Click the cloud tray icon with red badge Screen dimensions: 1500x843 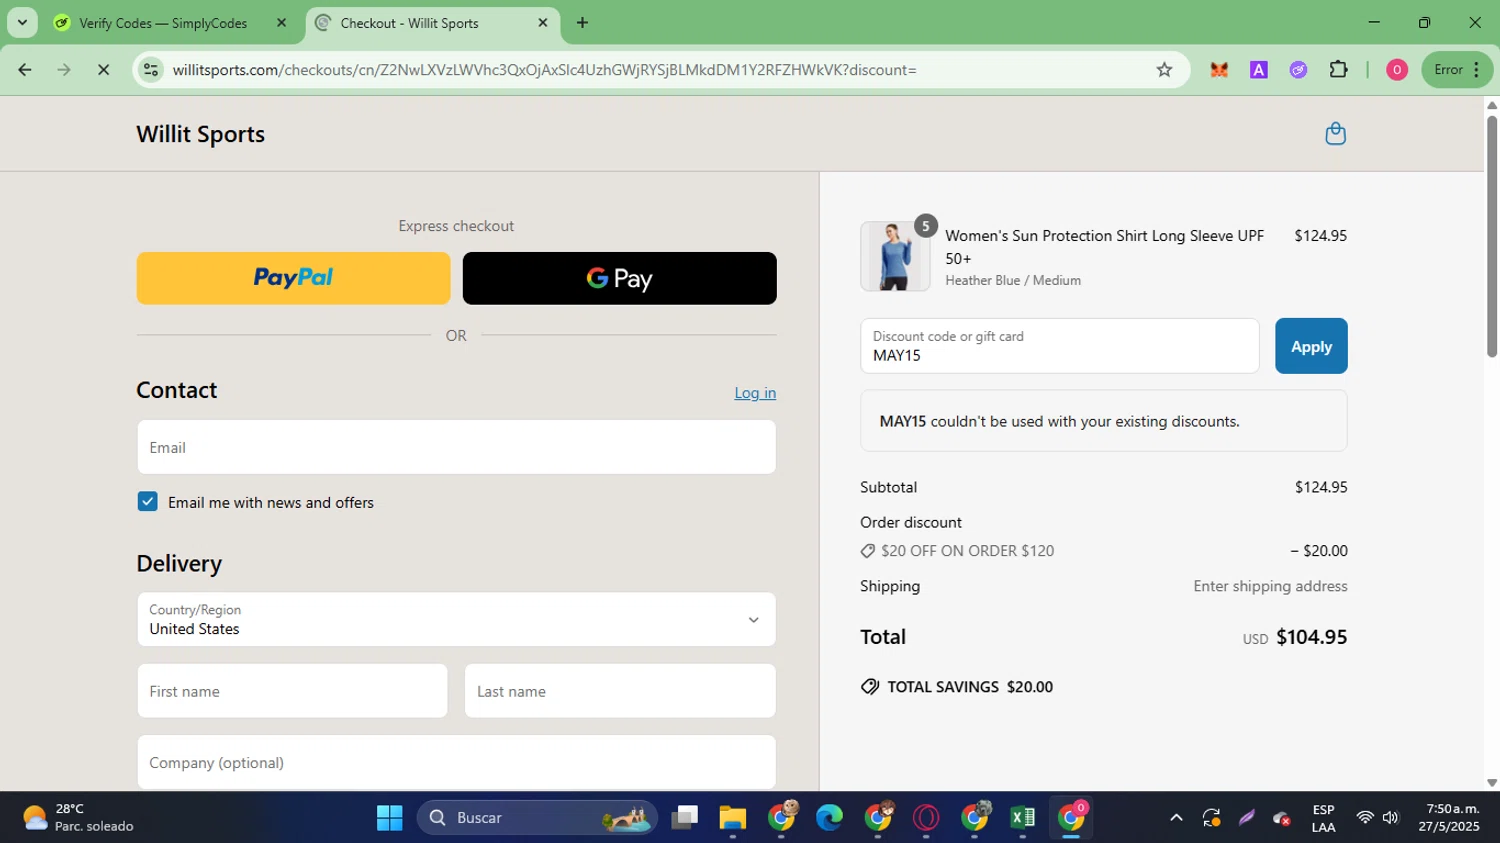tap(1281, 818)
